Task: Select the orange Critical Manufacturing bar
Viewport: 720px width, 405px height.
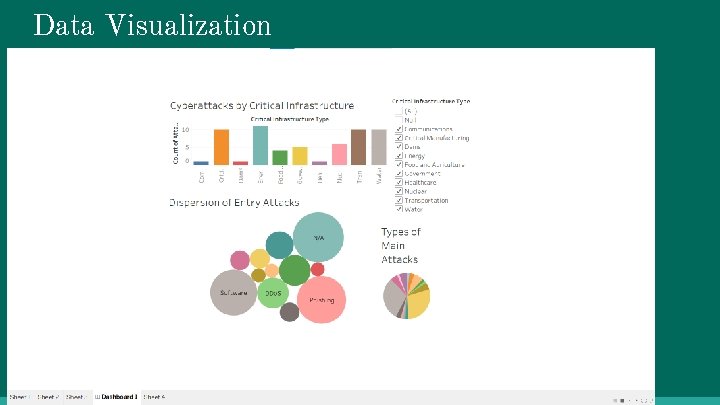Action: [221, 147]
